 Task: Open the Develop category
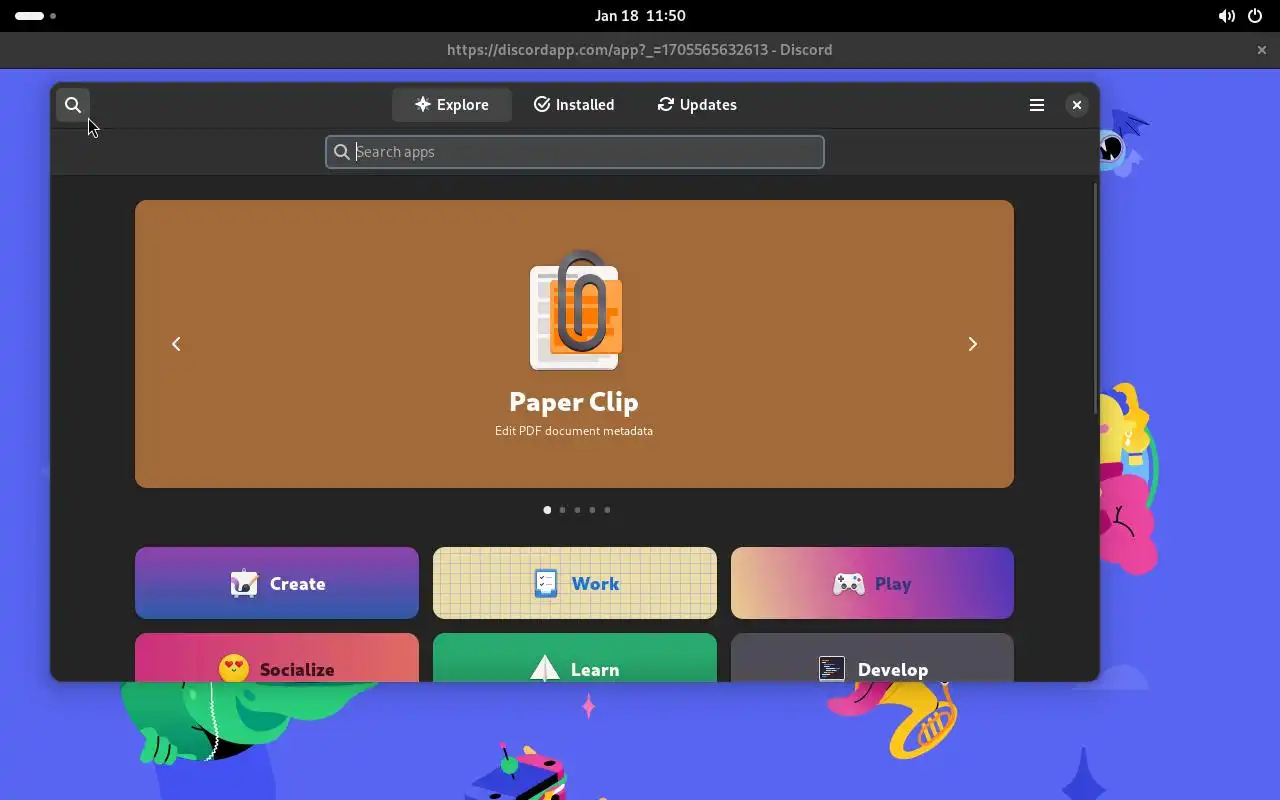[872, 657]
